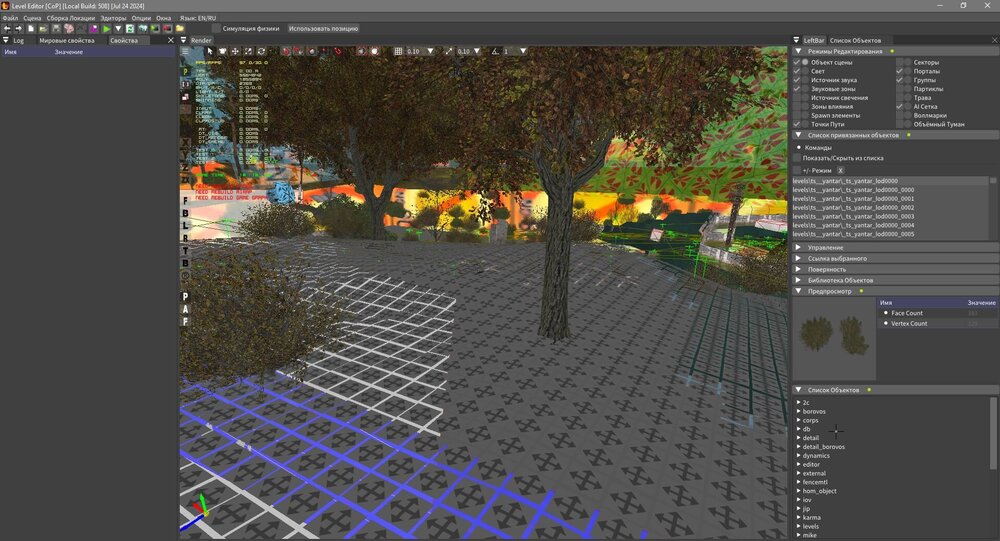Viewport: 1000px width, 541px height.
Task: Switch to the Мировые свойства tab
Action: click(x=67, y=40)
